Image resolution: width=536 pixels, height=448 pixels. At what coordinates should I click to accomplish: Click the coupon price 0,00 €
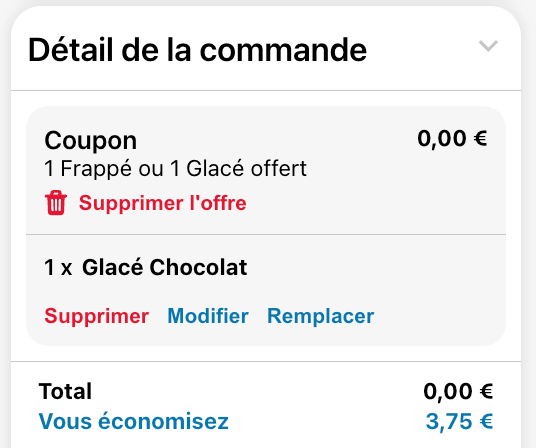point(452,138)
